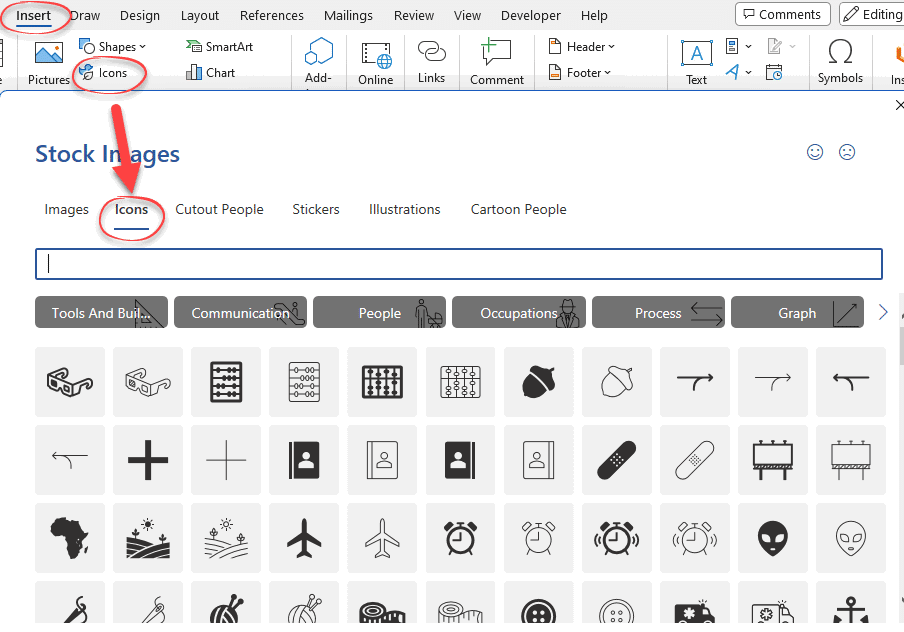This screenshot has height=632, width=904.
Task: Insert a Chart from the ribbon
Action: pos(211,73)
